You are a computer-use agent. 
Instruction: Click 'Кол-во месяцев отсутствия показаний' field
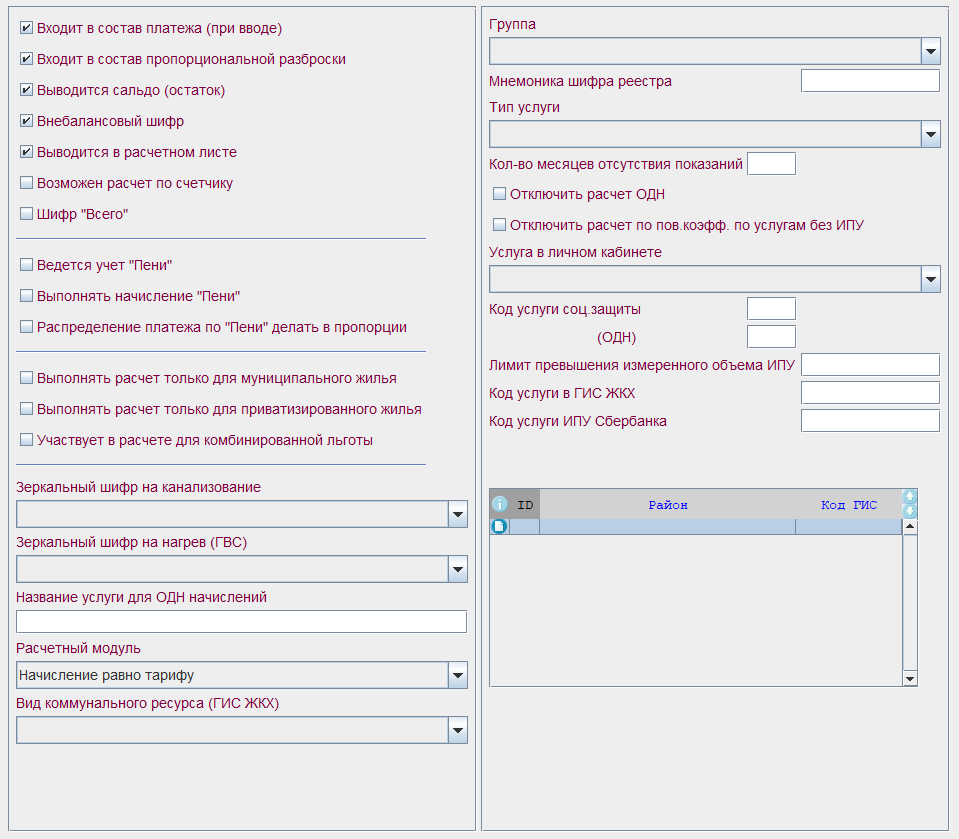point(771,164)
